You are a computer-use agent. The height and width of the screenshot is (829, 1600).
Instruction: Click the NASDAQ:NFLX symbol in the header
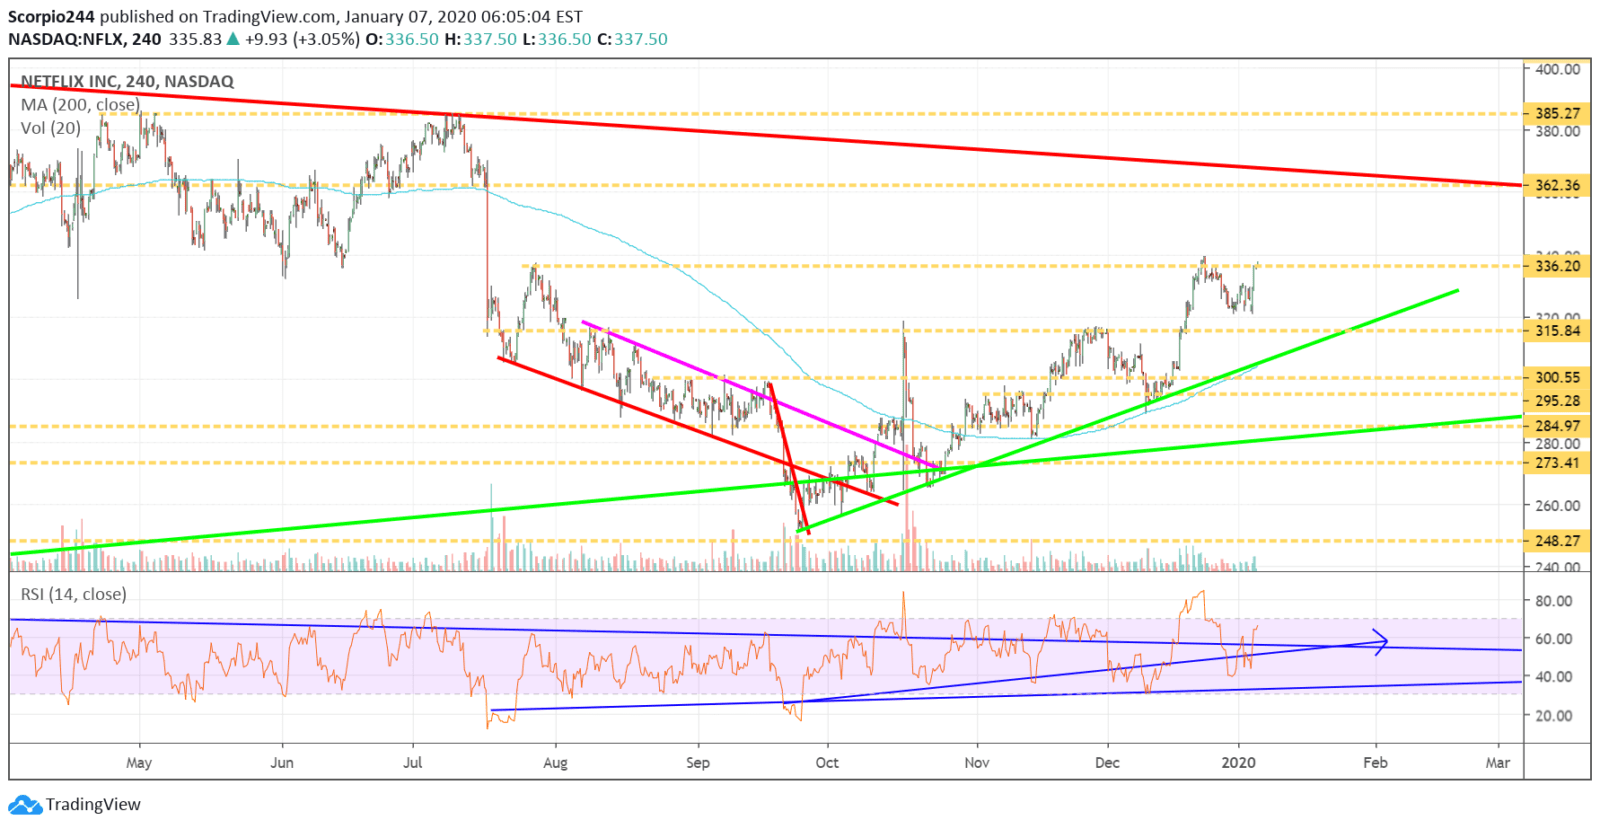pos(65,39)
